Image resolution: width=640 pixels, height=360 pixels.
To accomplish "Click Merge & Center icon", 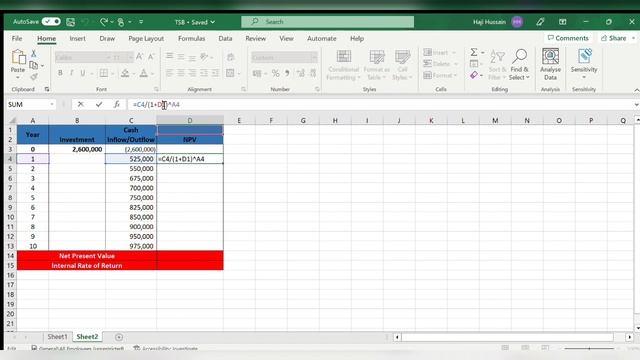I will 230,73.
